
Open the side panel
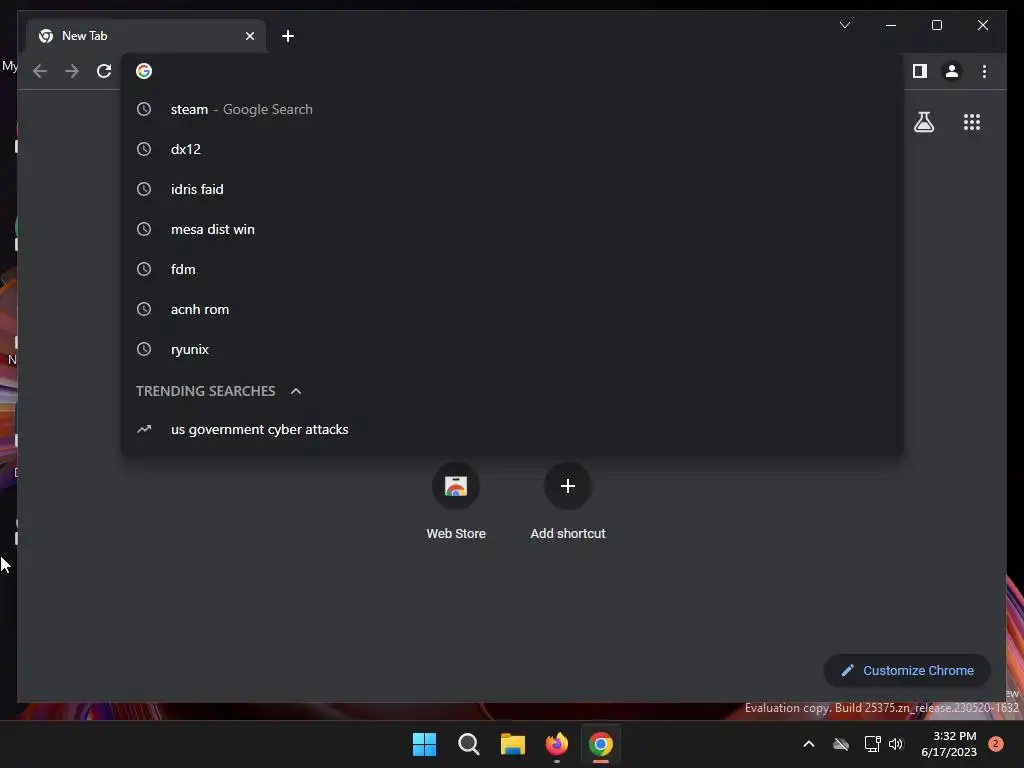pos(920,71)
